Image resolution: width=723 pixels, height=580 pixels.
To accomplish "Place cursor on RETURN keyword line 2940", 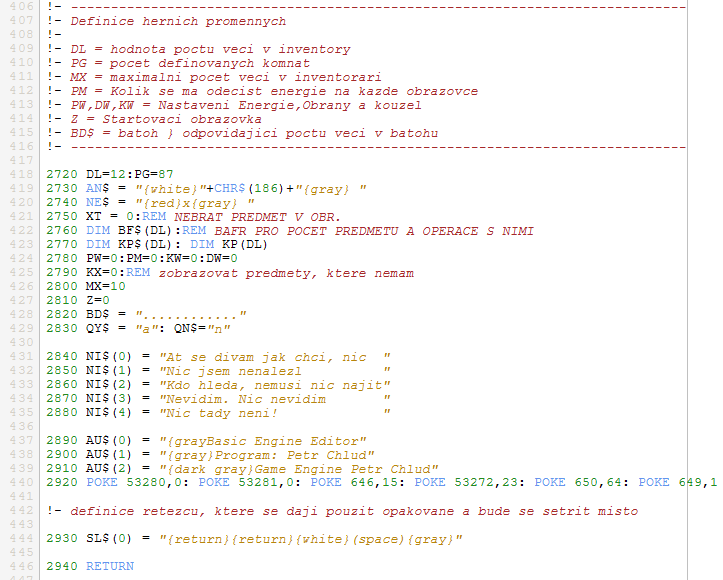I will click(110, 566).
